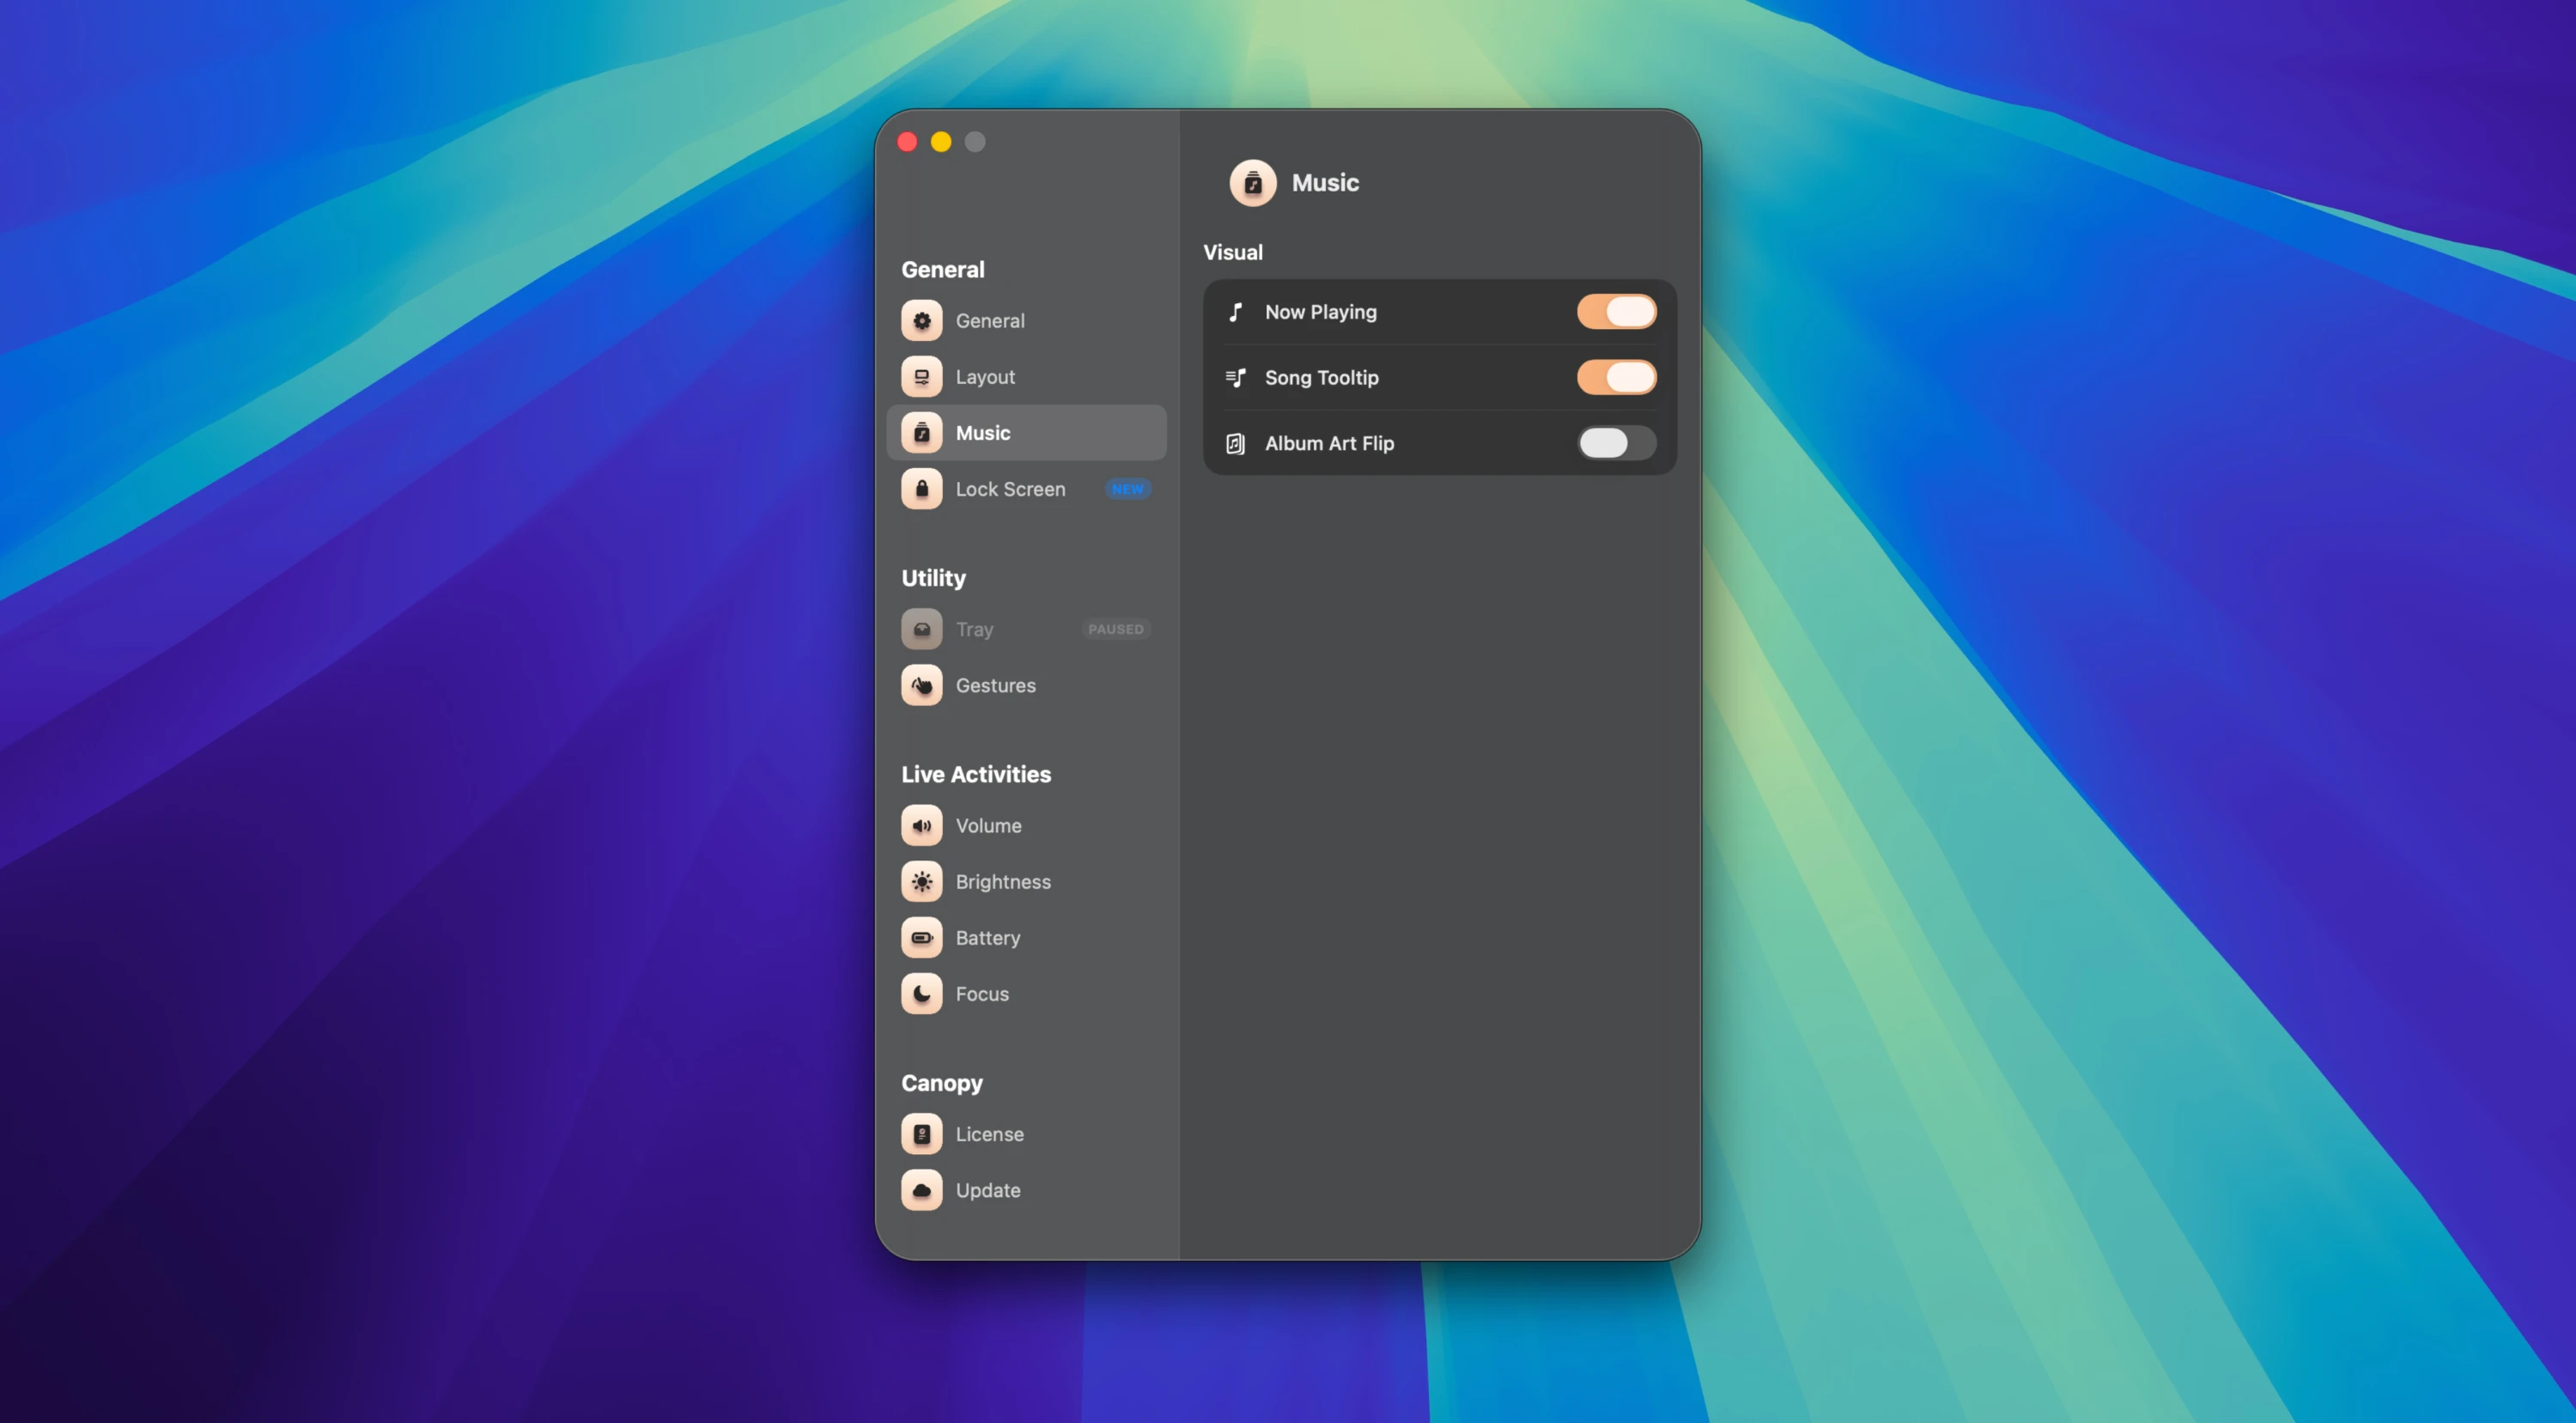This screenshot has height=1423, width=2576.
Task: Click the Canopy section heading
Action: point(941,1083)
